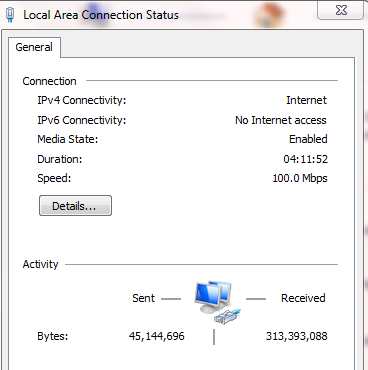Image resolution: width=368 pixels, height=370 pixels.
Task: Click the Sent label in Activity
Action: (143, 298)
